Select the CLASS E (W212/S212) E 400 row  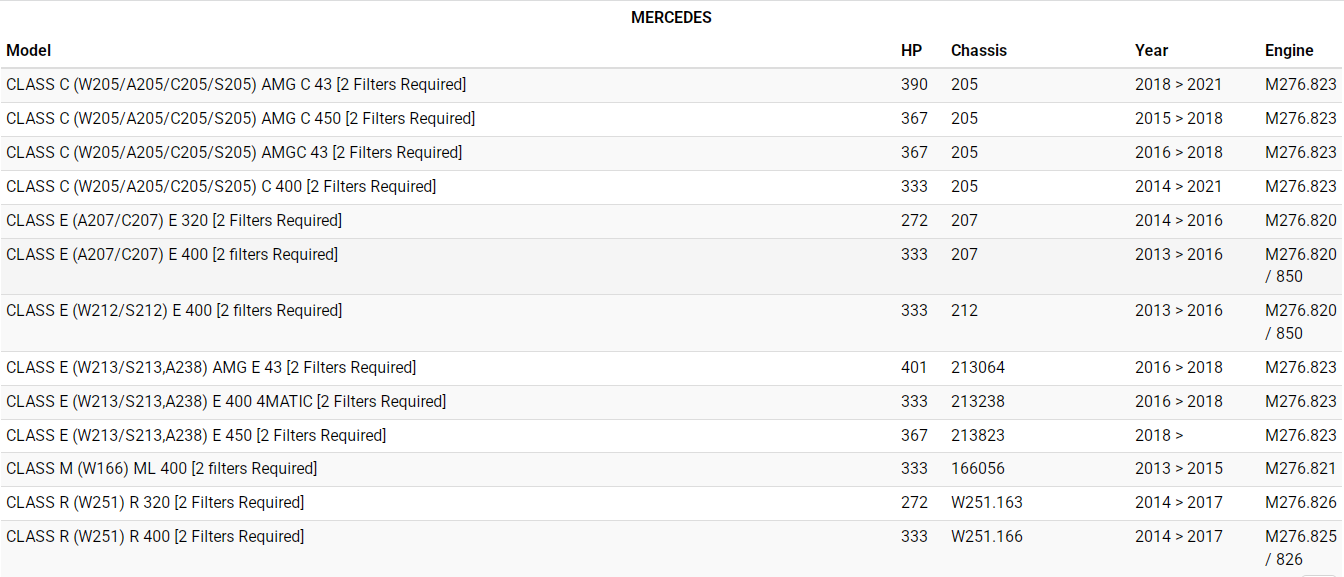[x=174, y=311]
